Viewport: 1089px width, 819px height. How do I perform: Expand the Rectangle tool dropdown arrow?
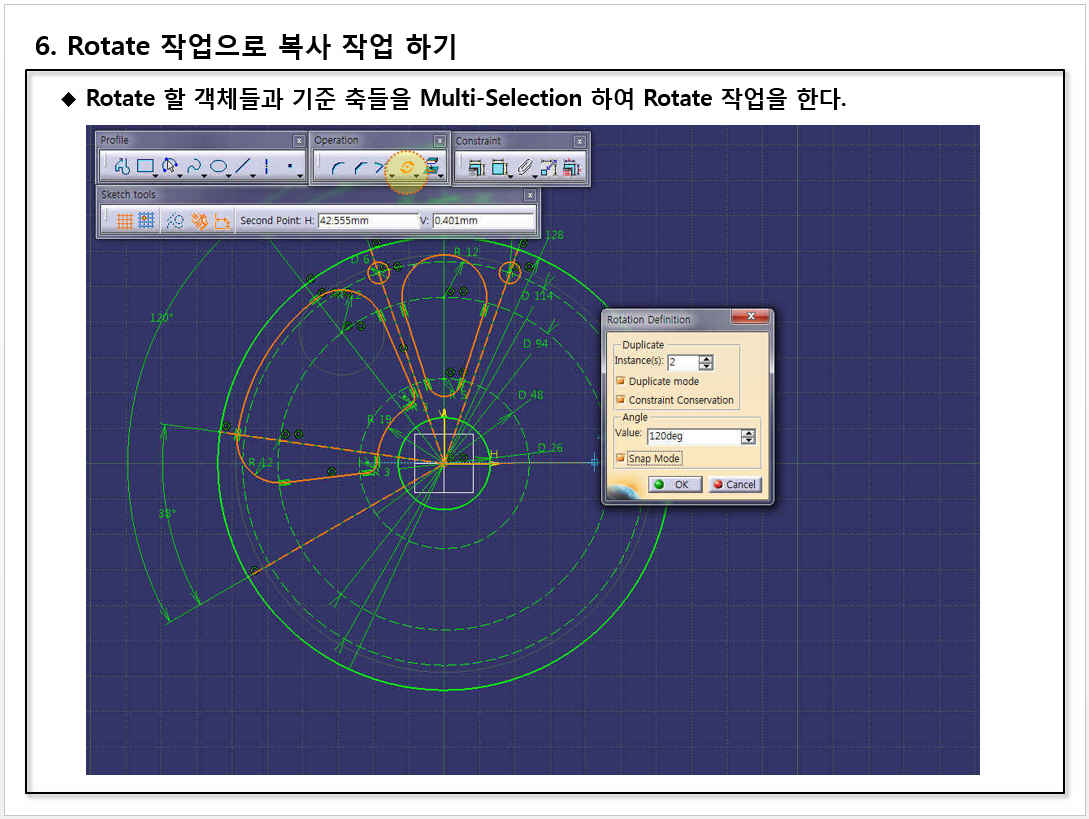[x=157, y=175]
